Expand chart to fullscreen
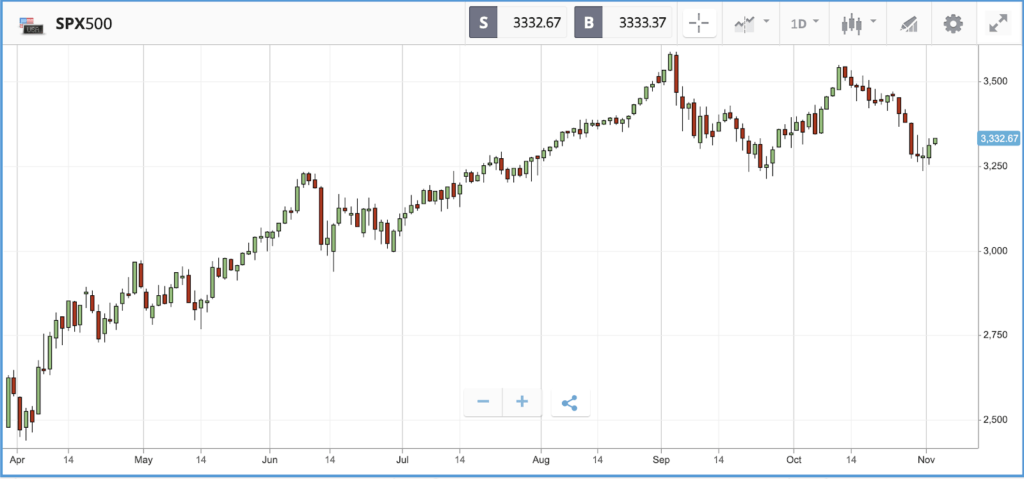Screen dimensions: 1024x479 (x=998, y=24)
